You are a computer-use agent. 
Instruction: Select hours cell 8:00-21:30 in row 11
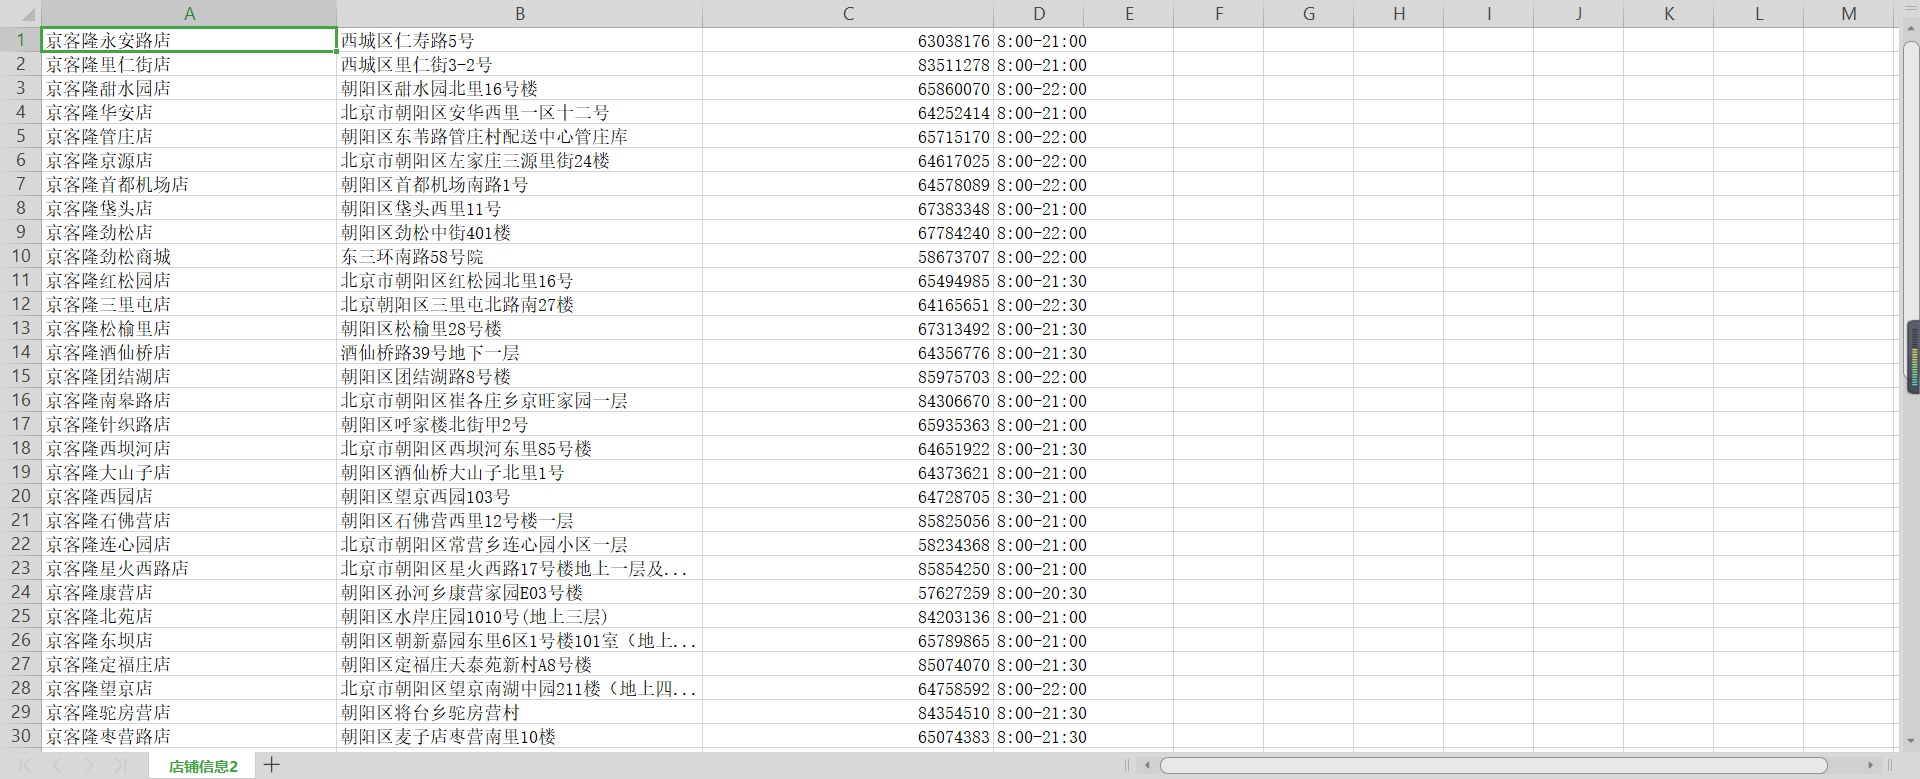click(x=1039, y=280)
